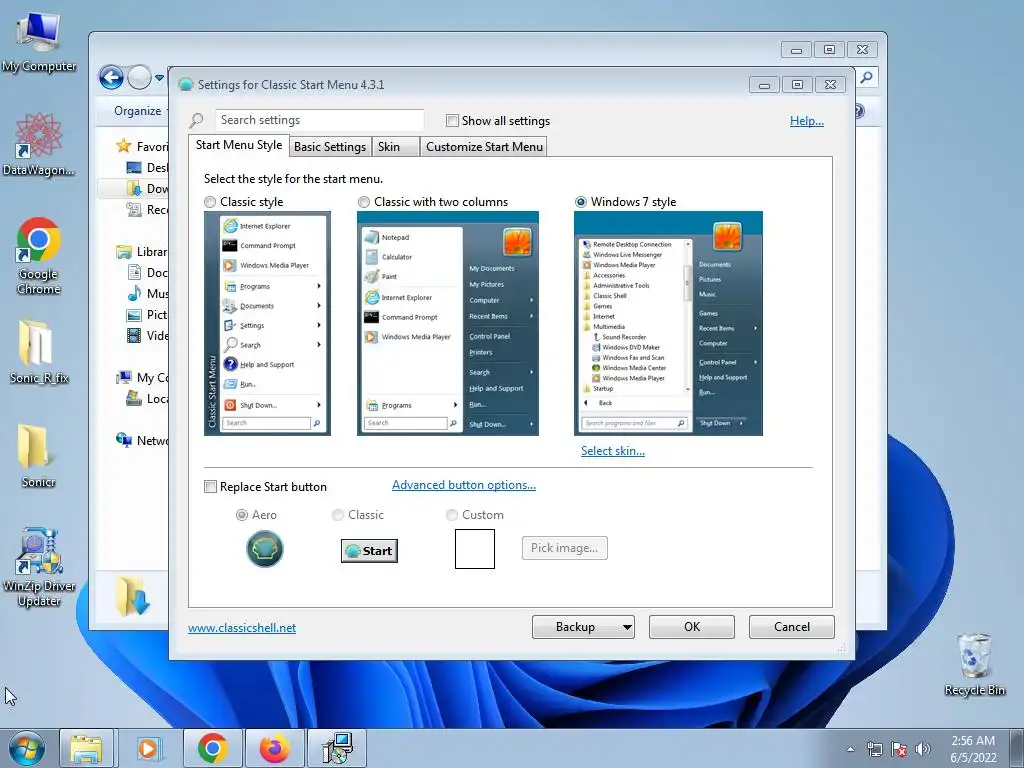The image size is (1024, 768).
Task: Click the settings search magnifier icon
Action: point(196,121)
